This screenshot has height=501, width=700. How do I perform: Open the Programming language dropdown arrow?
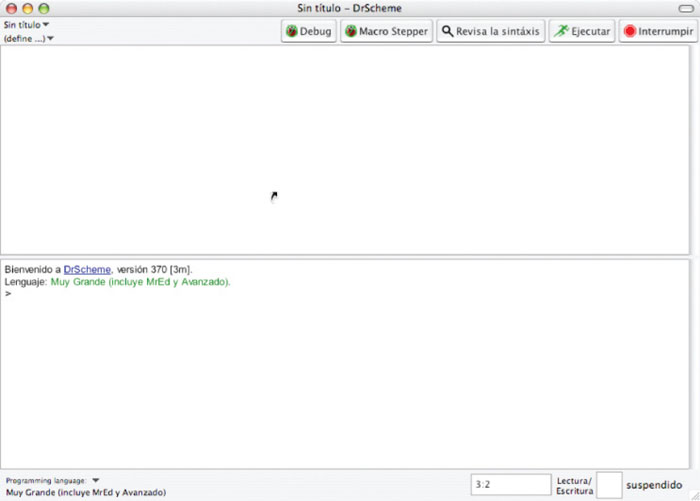(96, 480)
